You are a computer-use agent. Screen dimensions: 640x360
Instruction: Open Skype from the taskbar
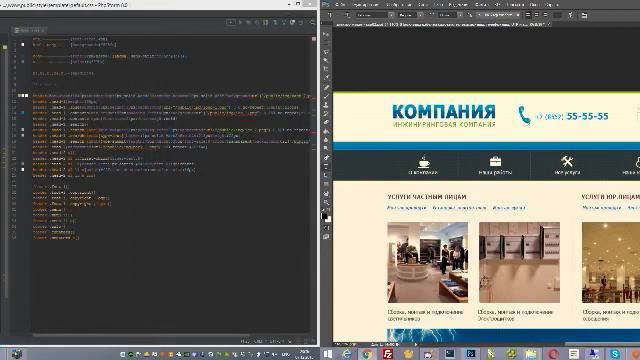pos(615,354)
